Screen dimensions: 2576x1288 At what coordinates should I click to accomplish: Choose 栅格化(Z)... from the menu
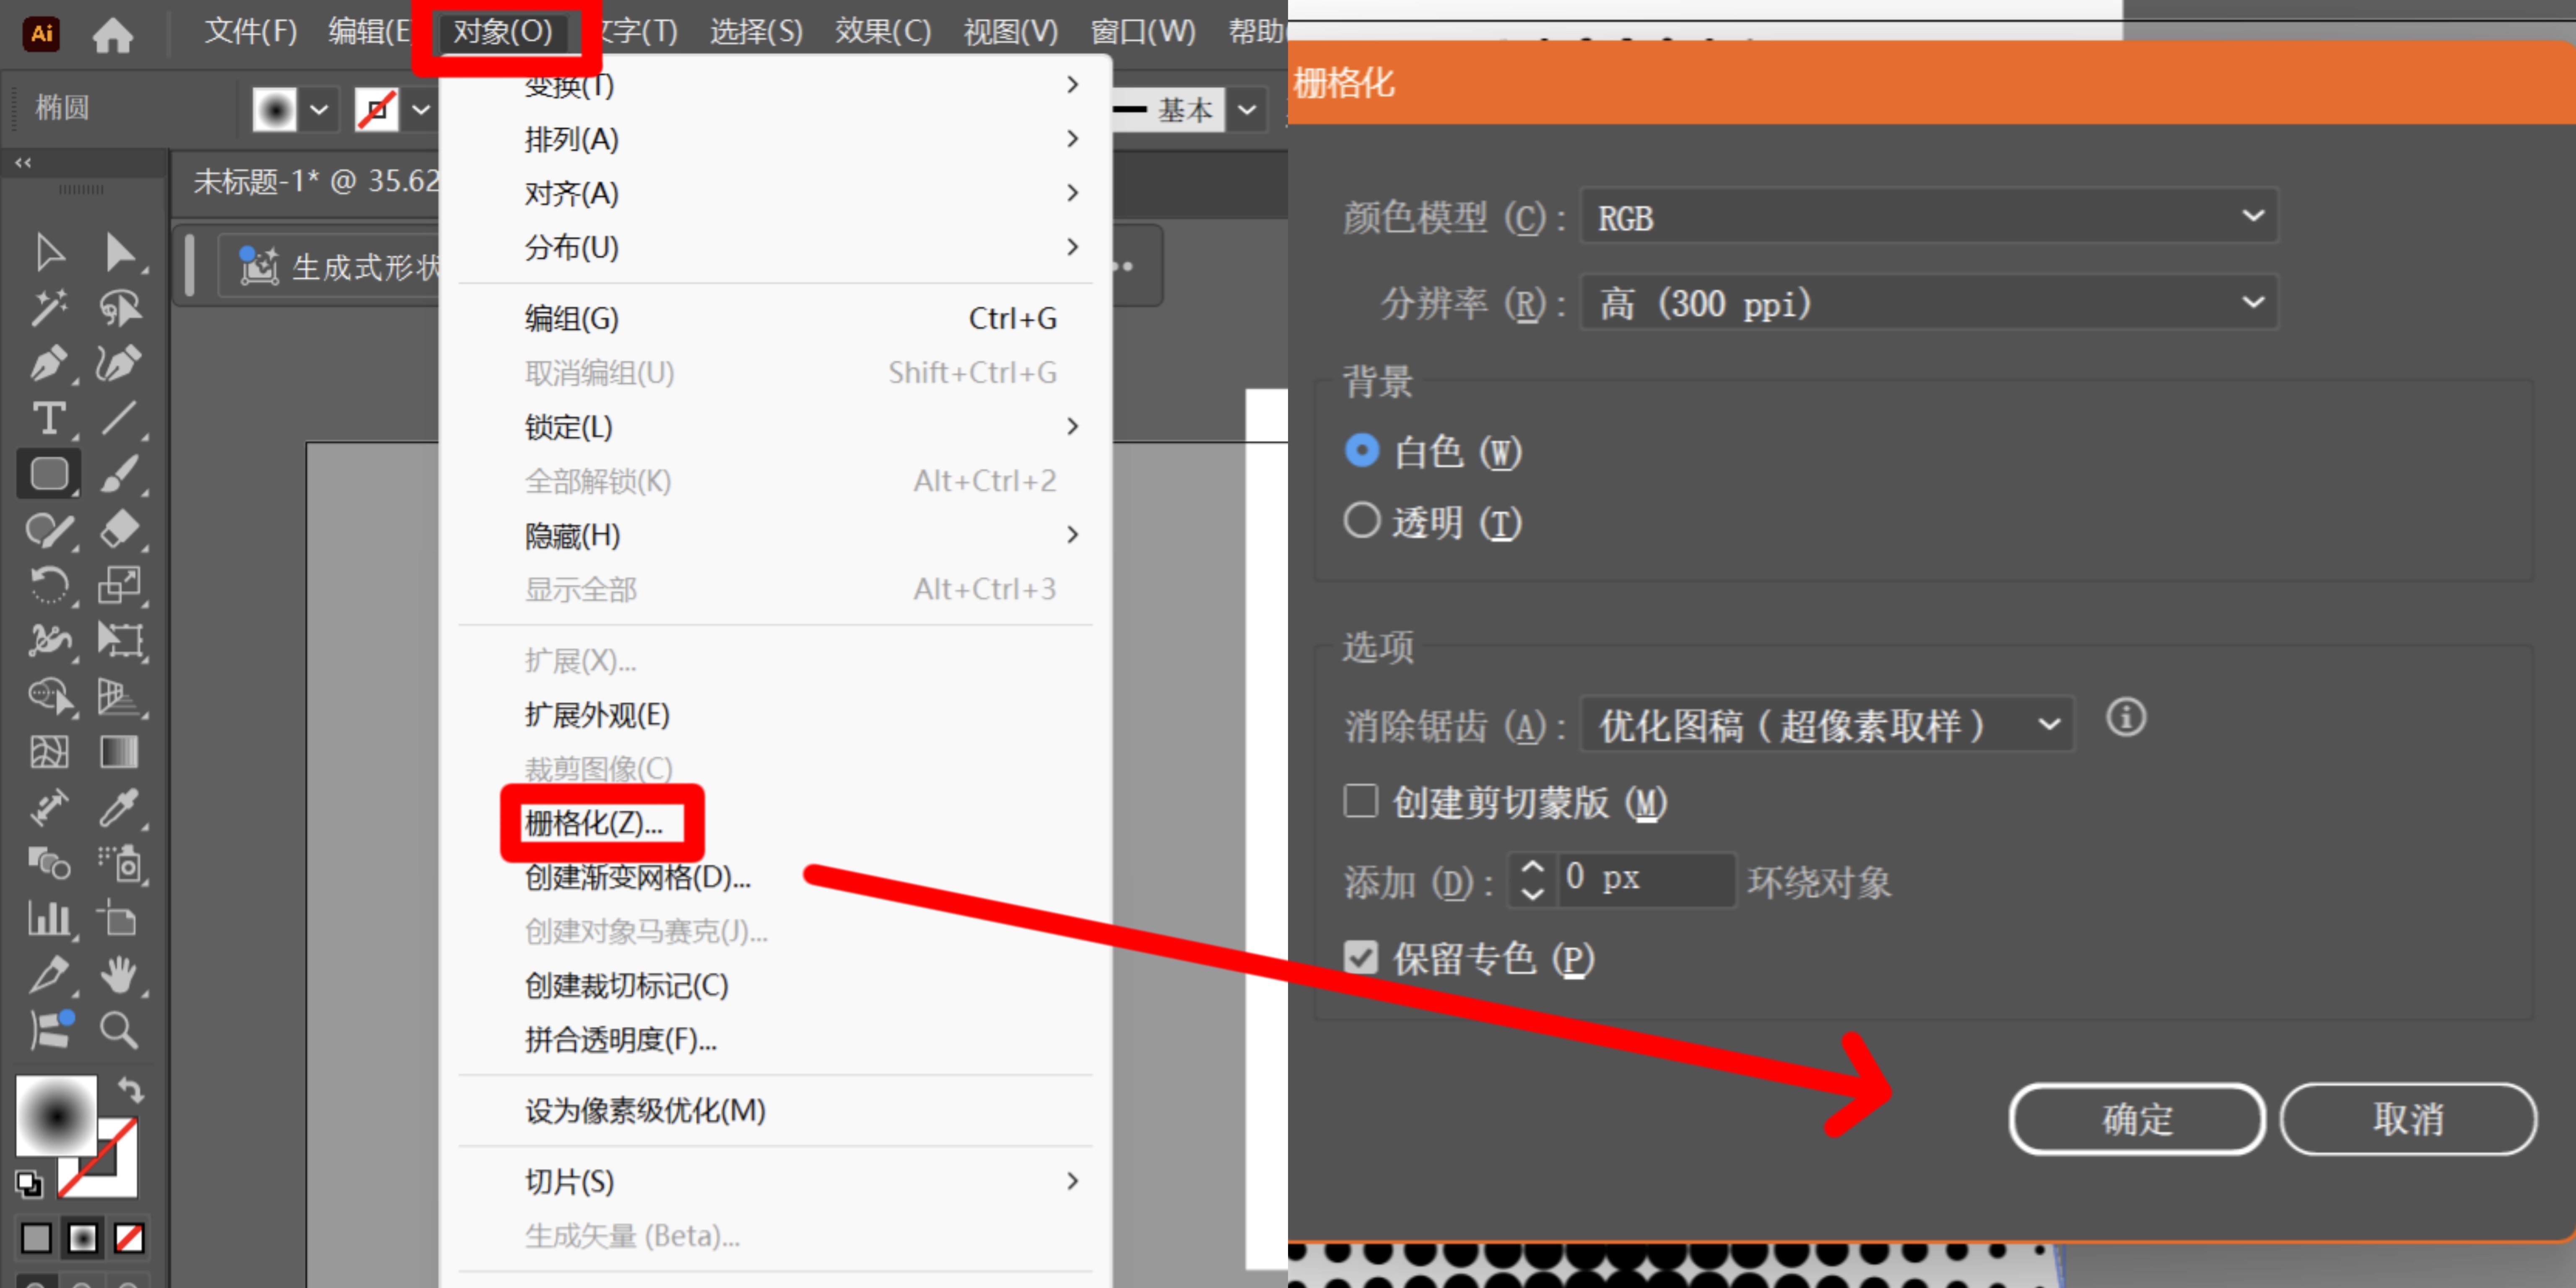pos(594,823)
